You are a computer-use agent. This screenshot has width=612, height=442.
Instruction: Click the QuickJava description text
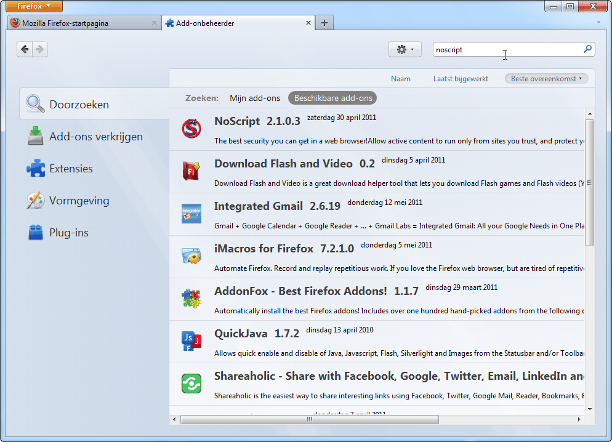pos(399,353)
